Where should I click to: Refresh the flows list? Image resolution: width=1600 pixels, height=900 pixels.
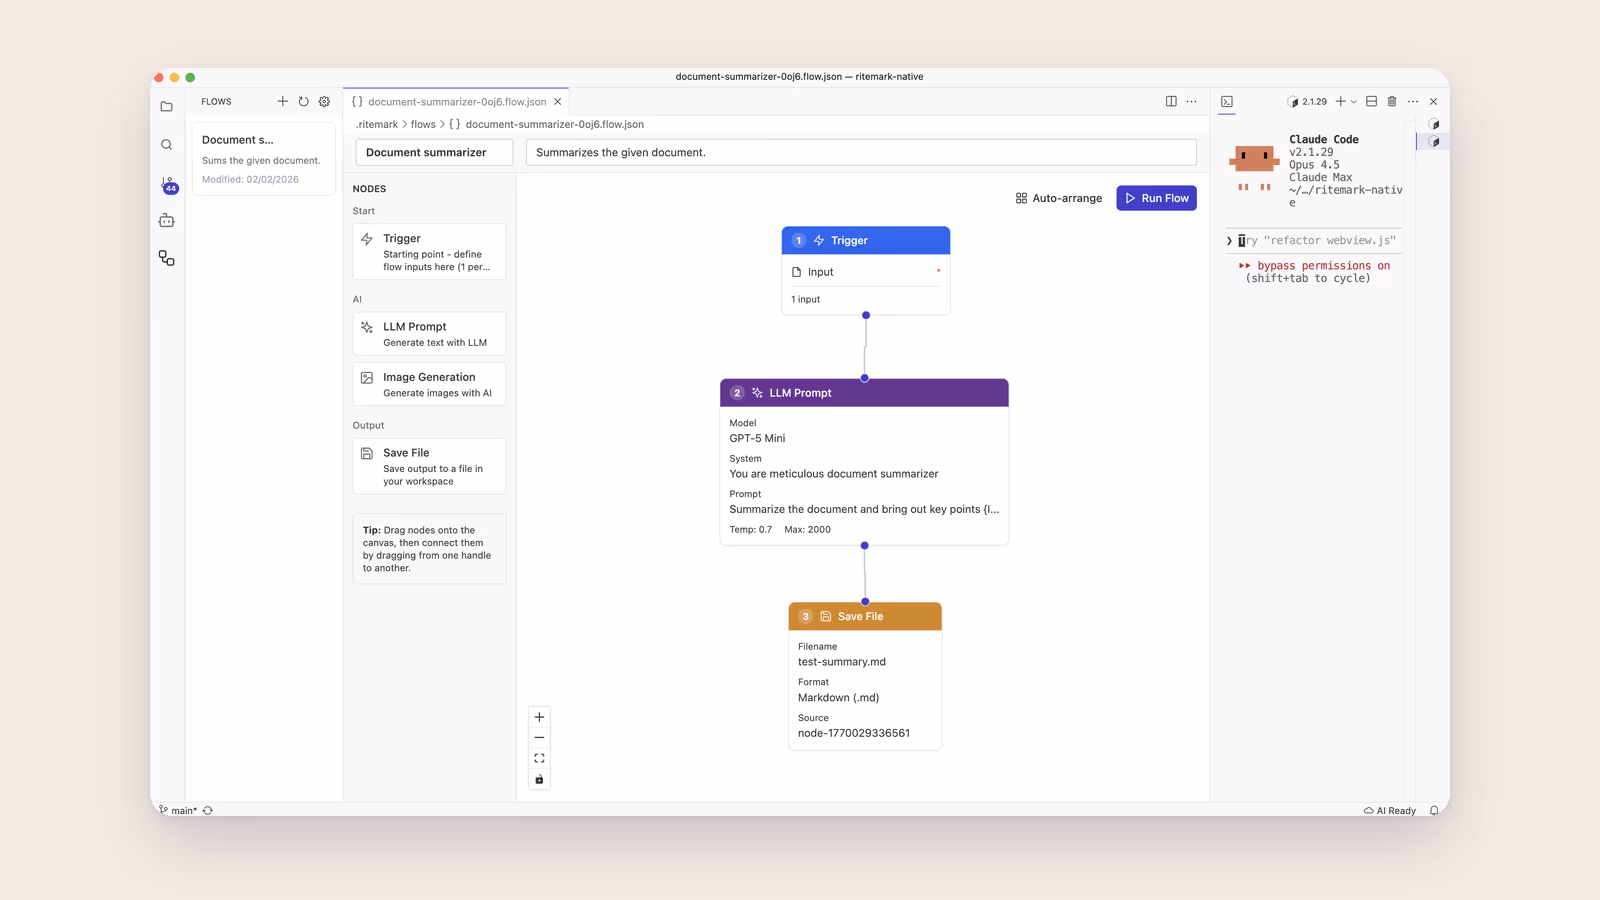click(304, 101)
